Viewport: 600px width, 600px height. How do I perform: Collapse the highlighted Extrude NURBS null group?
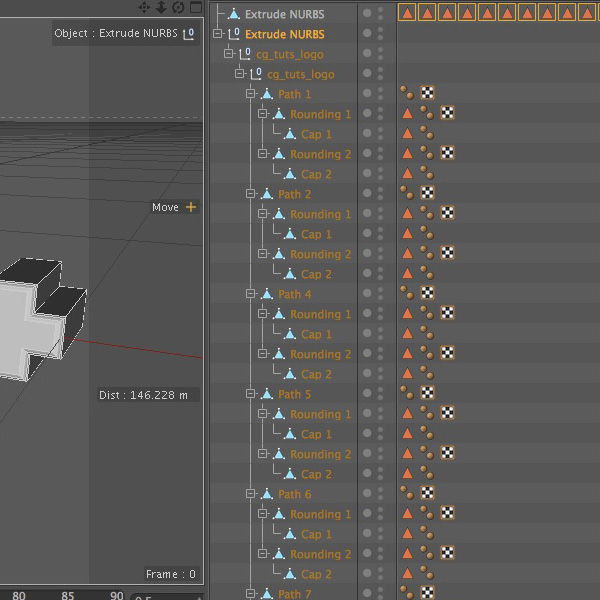click(217, 34)
